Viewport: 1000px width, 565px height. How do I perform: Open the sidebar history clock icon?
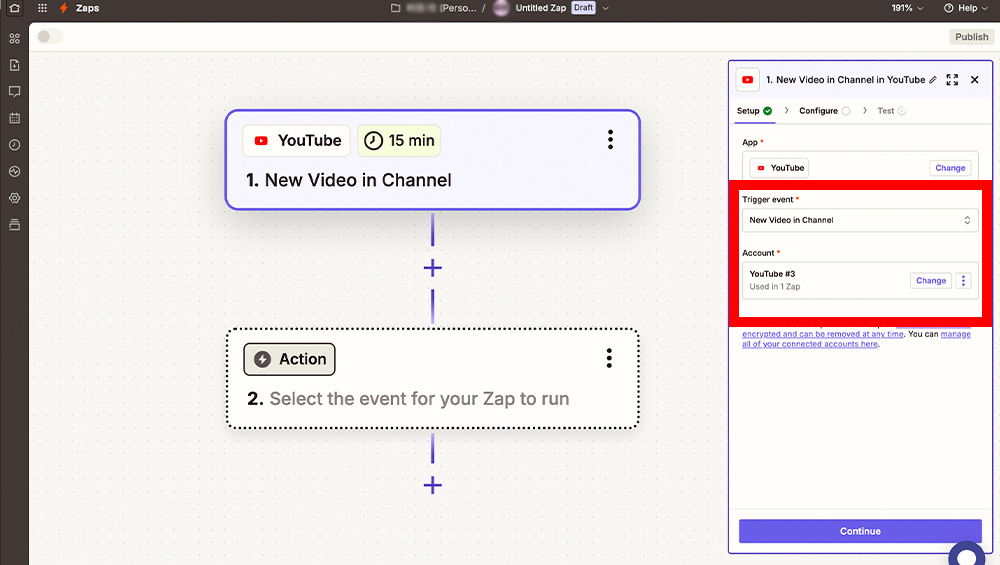15,145
